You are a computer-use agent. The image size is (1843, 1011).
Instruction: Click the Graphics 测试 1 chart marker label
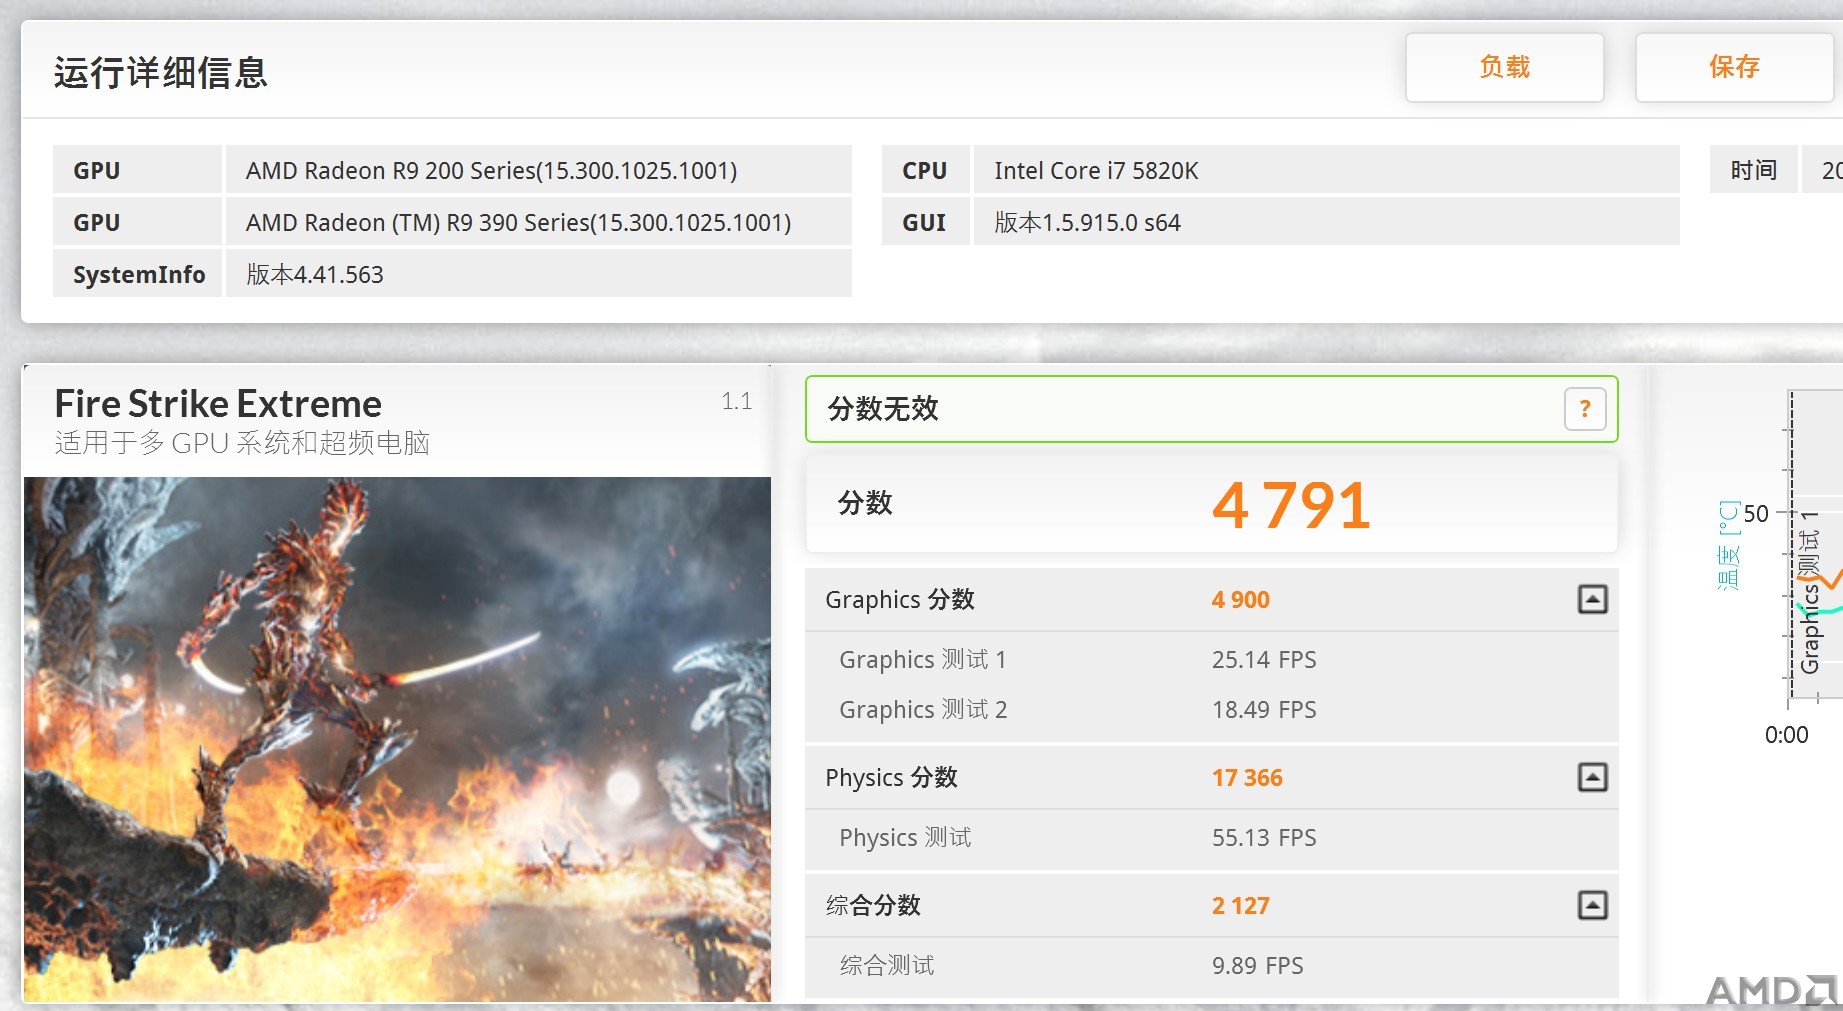1810,591
